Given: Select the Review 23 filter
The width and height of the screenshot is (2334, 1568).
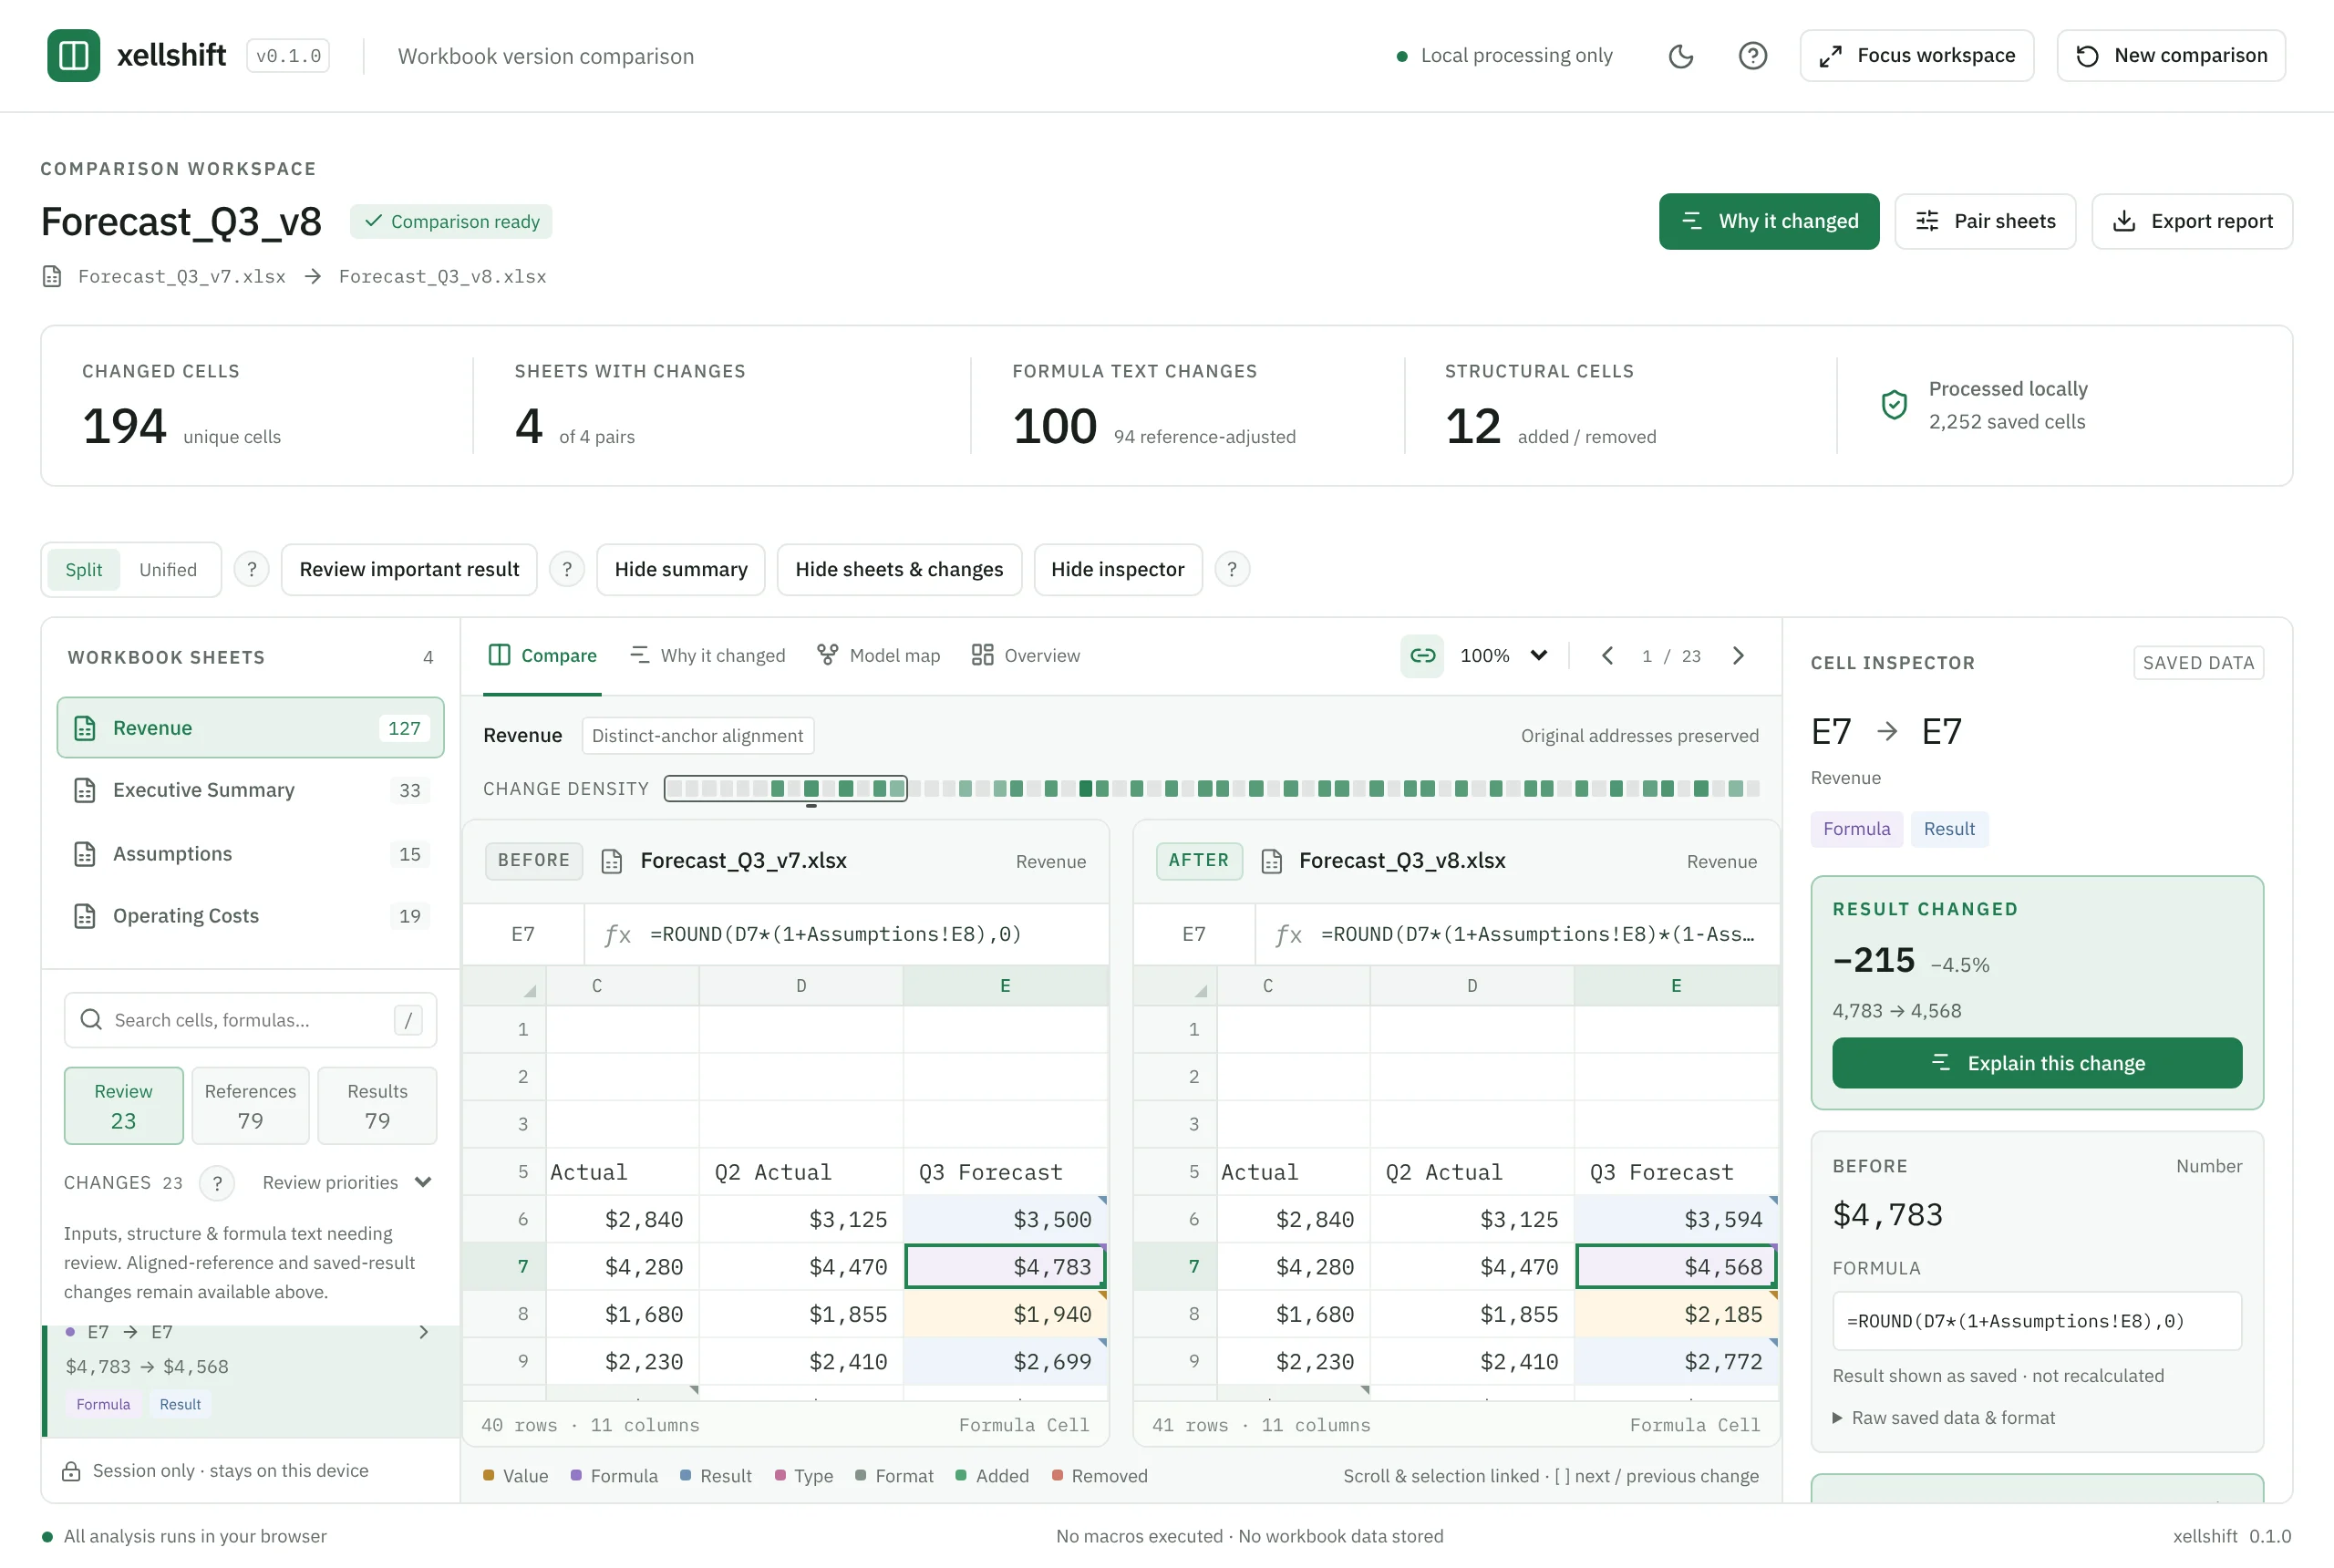Looking at the screenshot, I should 124,1106.
